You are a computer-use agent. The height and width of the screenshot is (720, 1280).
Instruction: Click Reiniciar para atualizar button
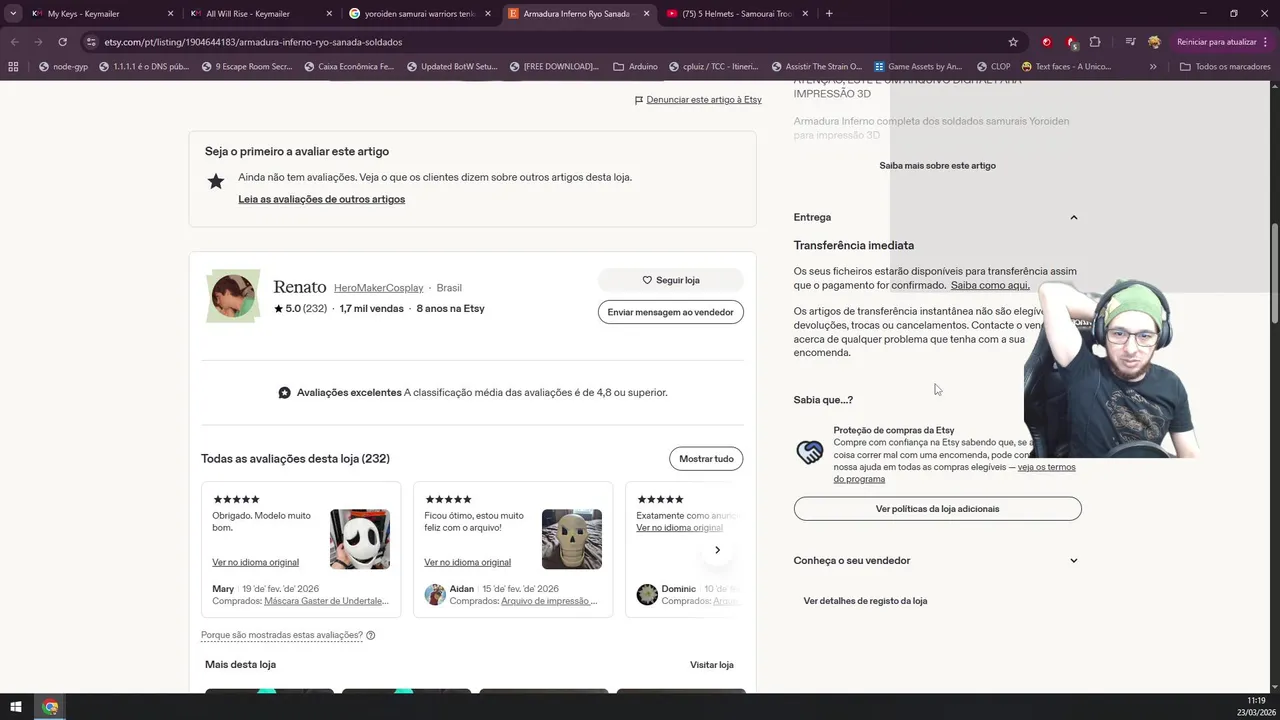[x=1216, y=42]
